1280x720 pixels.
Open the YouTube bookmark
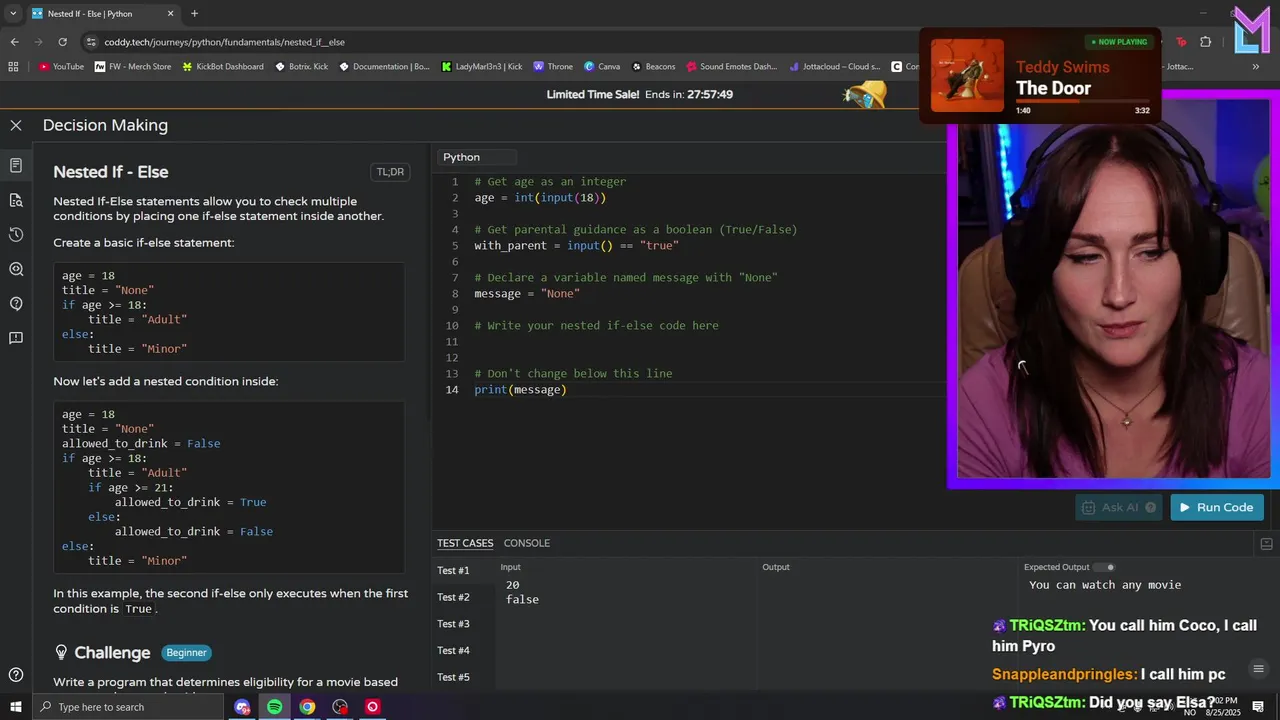point(61,67)
